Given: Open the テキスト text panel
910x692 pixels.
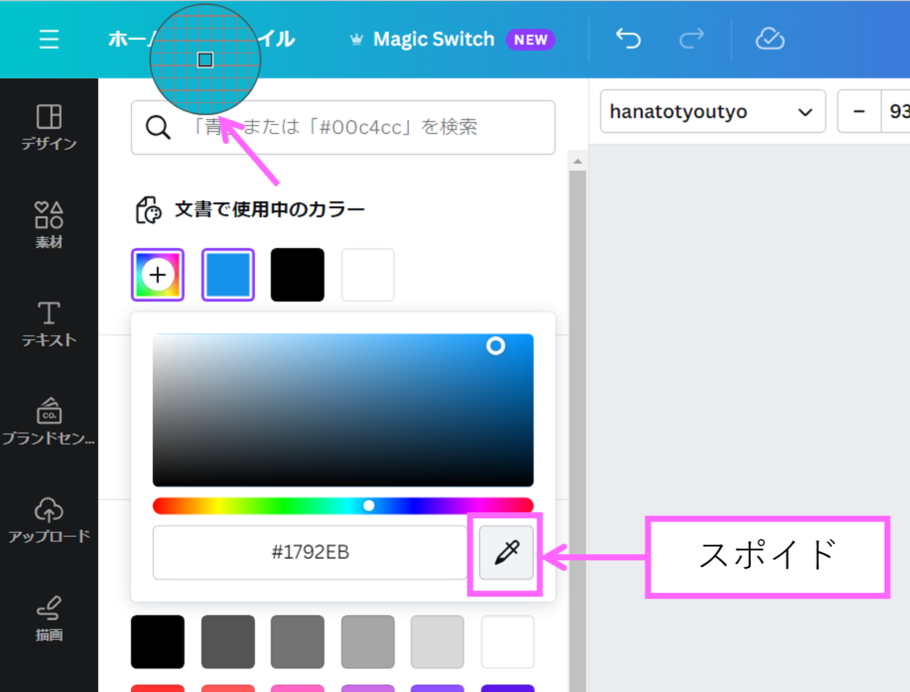Looking at the screenshot, I should point(49,322).
